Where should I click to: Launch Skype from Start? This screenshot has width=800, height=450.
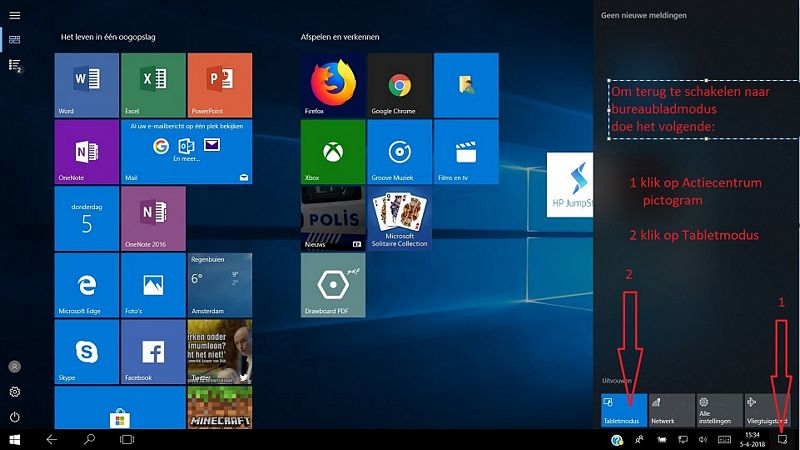pyautogui.click(x=87, y=352)
